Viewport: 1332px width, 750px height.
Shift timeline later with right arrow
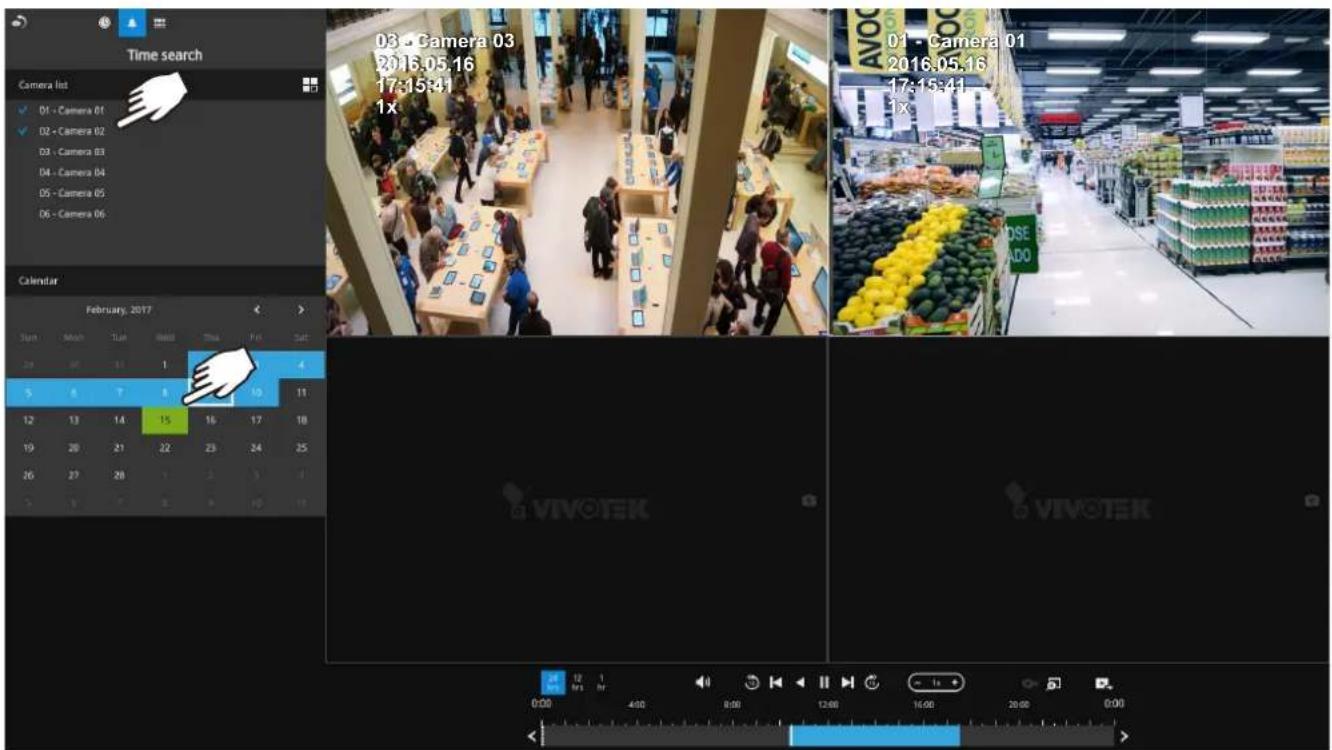1124,736
